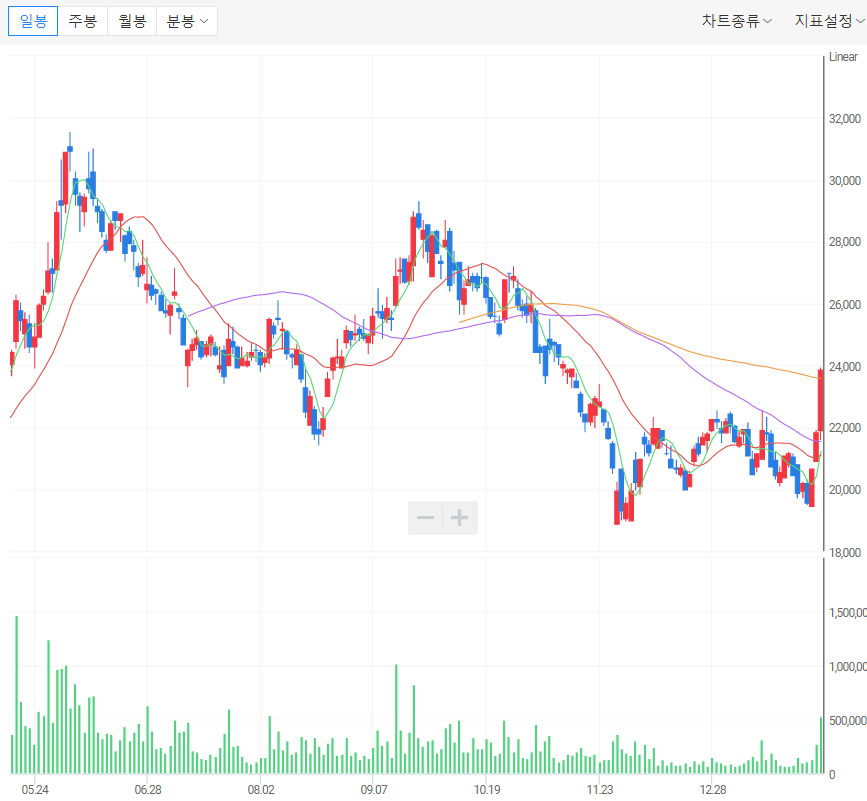Image resolution: width=867 pixels, height=801 pixels.
Task: Click the Linear scale label
Action: point(843,57)
